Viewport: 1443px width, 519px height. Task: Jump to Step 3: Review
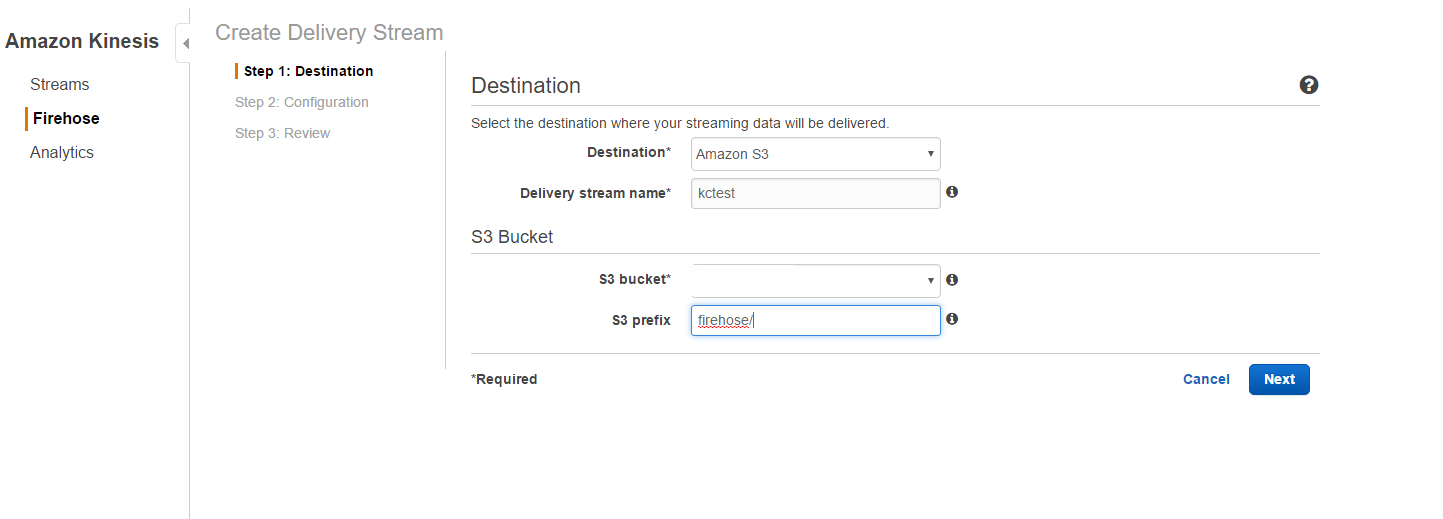point(282,133)
